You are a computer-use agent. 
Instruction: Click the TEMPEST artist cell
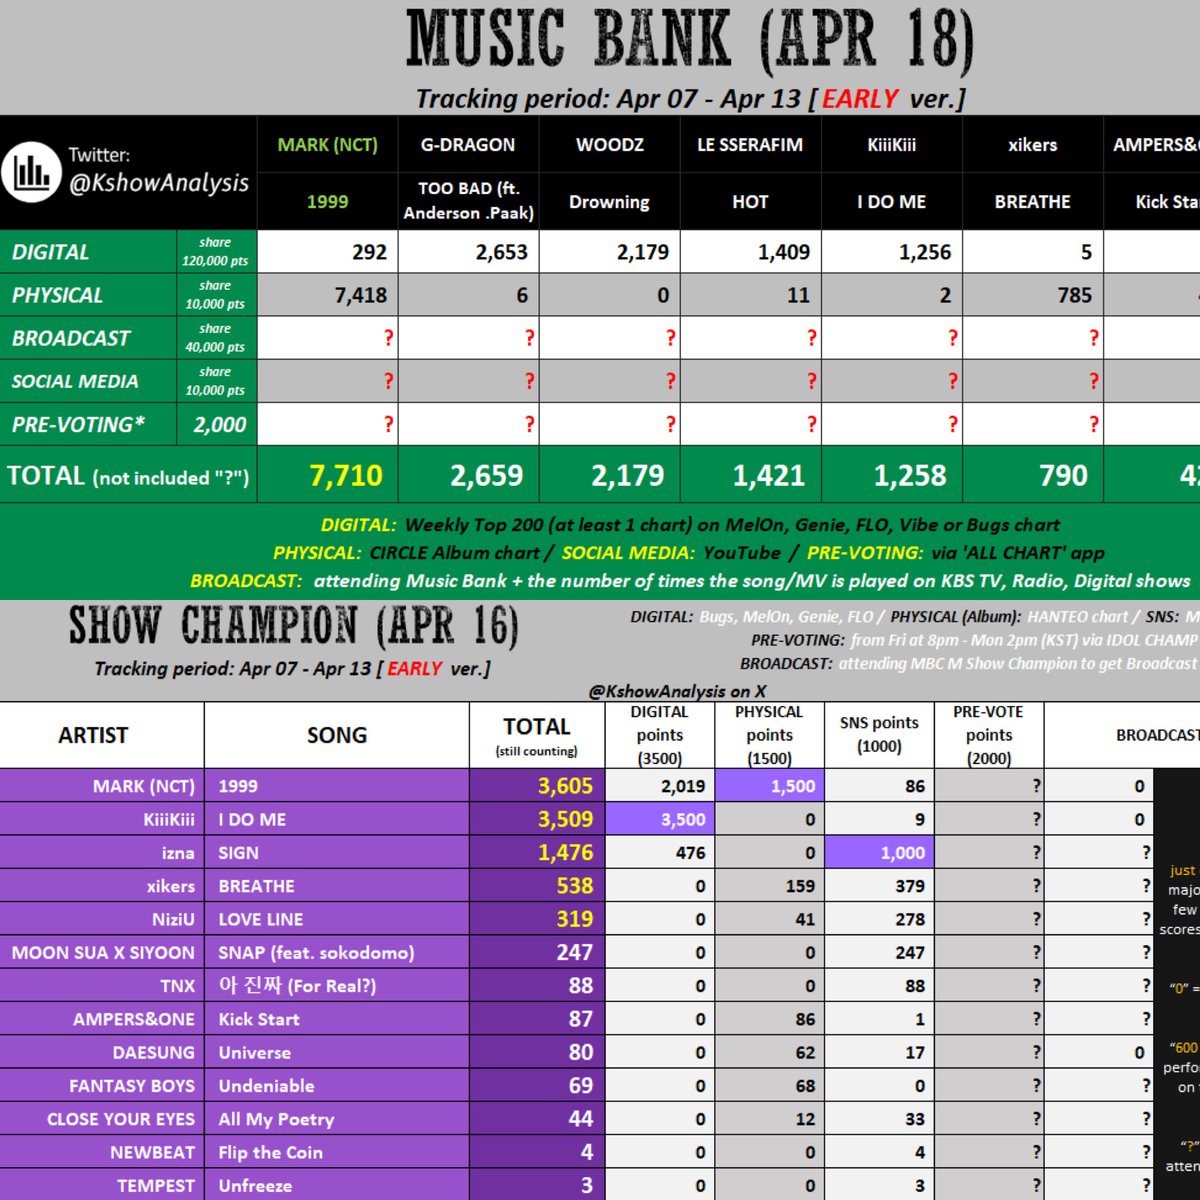pos(102,1186)
